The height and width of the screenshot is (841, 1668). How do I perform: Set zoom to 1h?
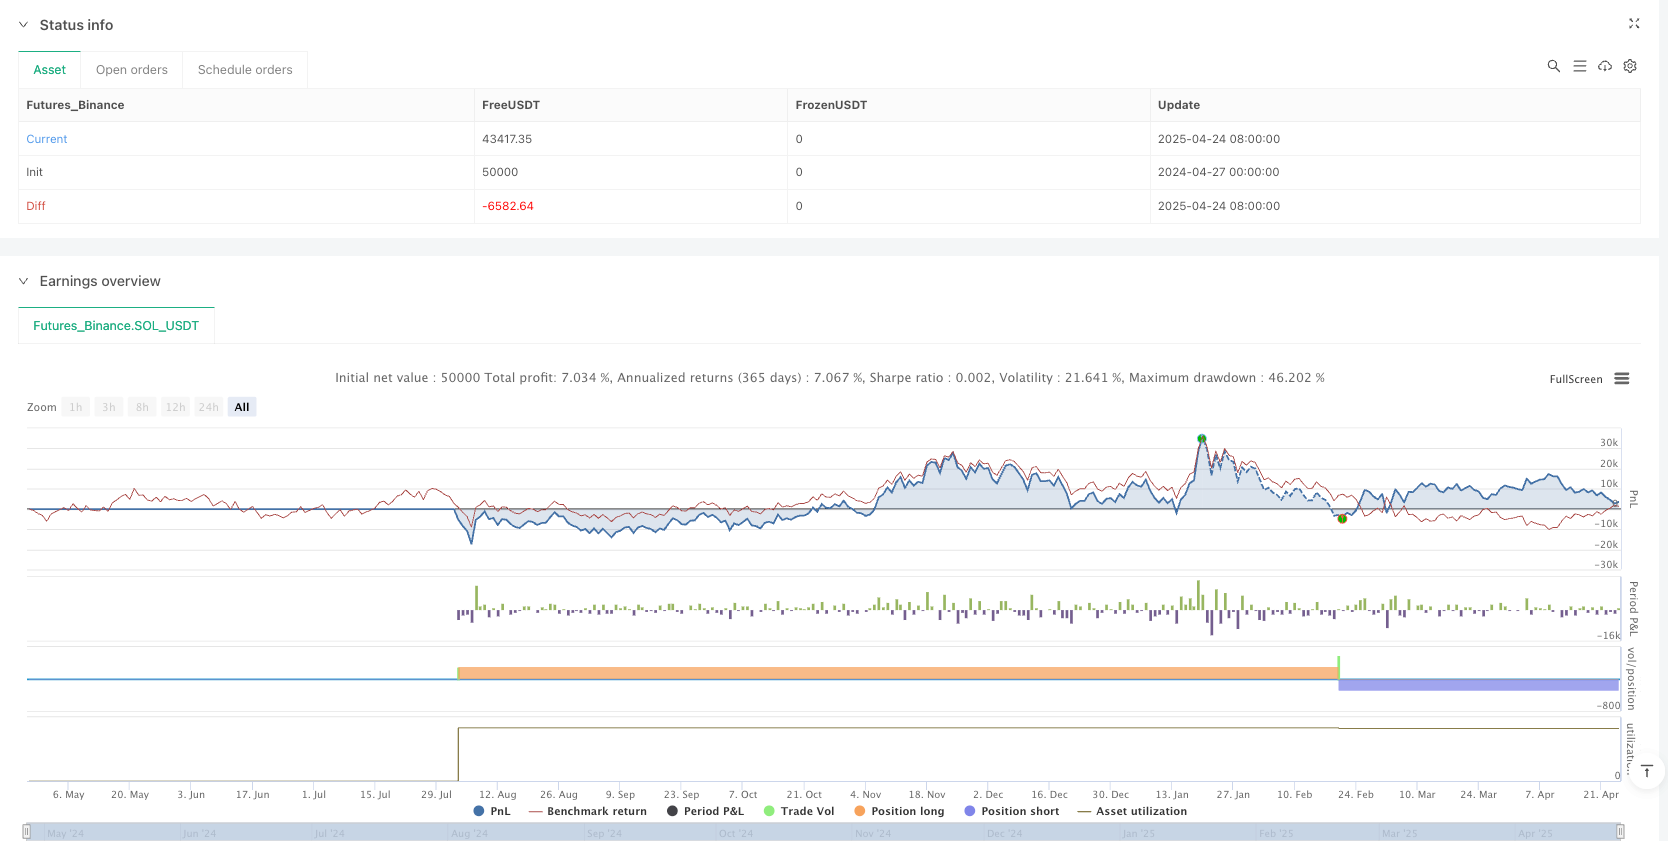coord(76,407)
